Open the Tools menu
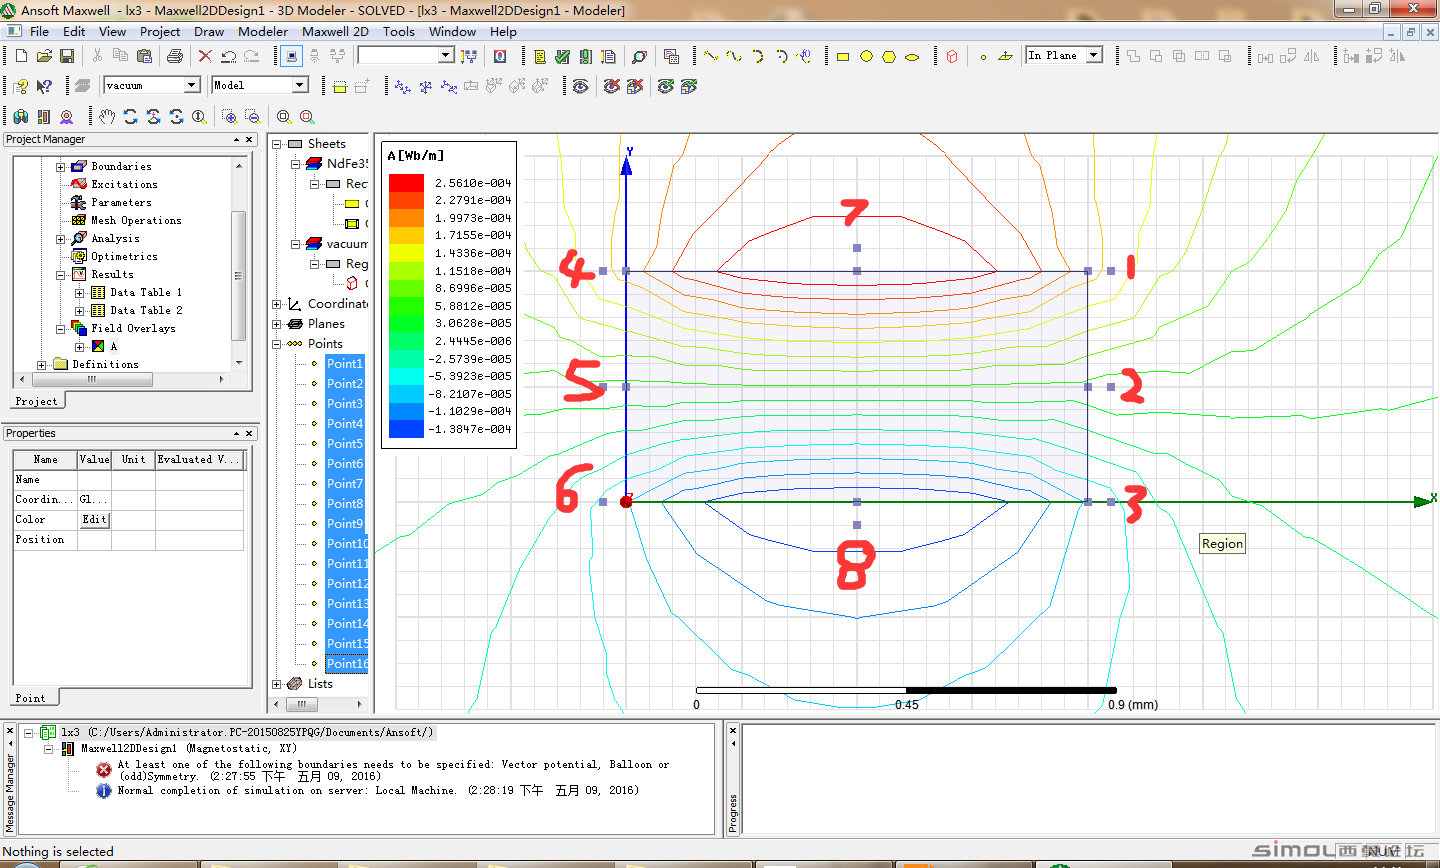Screen dimensions: 1440x868 pos(398,31)
